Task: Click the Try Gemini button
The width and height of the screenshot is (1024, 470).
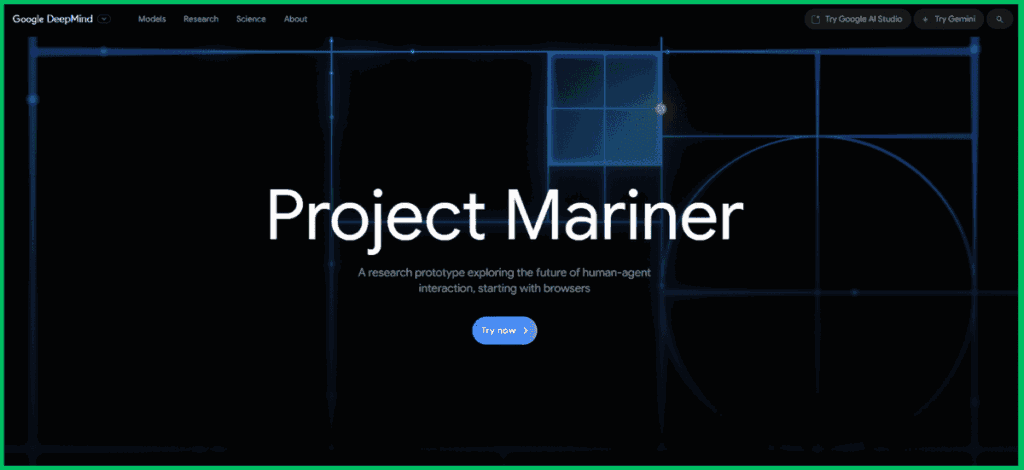Action: click(949, 20)
